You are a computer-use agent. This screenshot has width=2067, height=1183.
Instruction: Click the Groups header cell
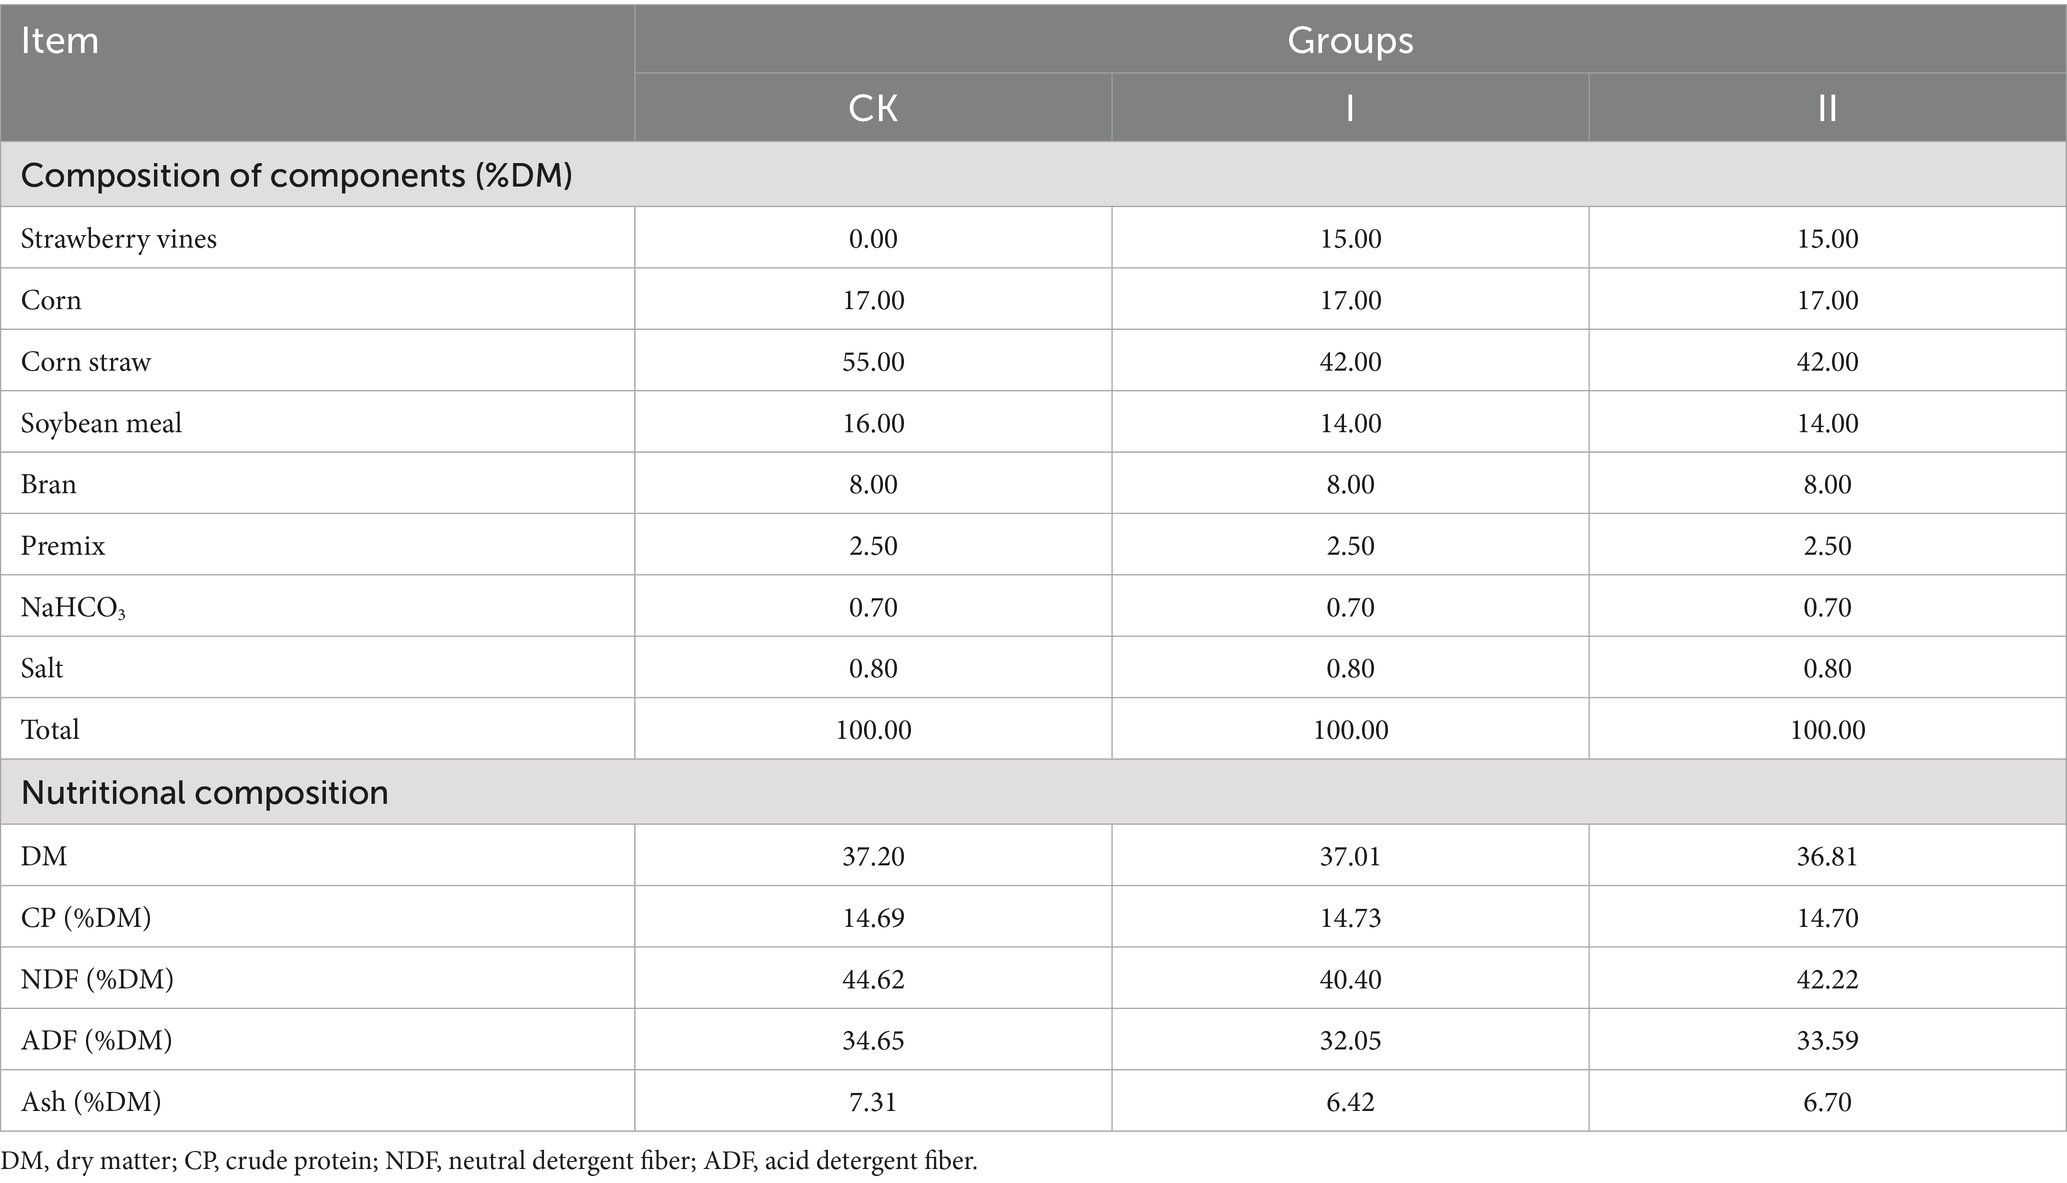pyautogui.click(x=1349, y=41)
